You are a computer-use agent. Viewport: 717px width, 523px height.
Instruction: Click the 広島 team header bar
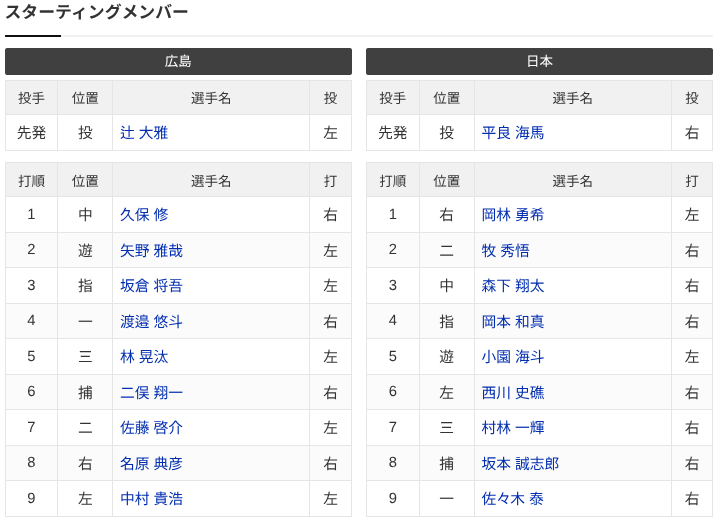(x=178, y=61)
